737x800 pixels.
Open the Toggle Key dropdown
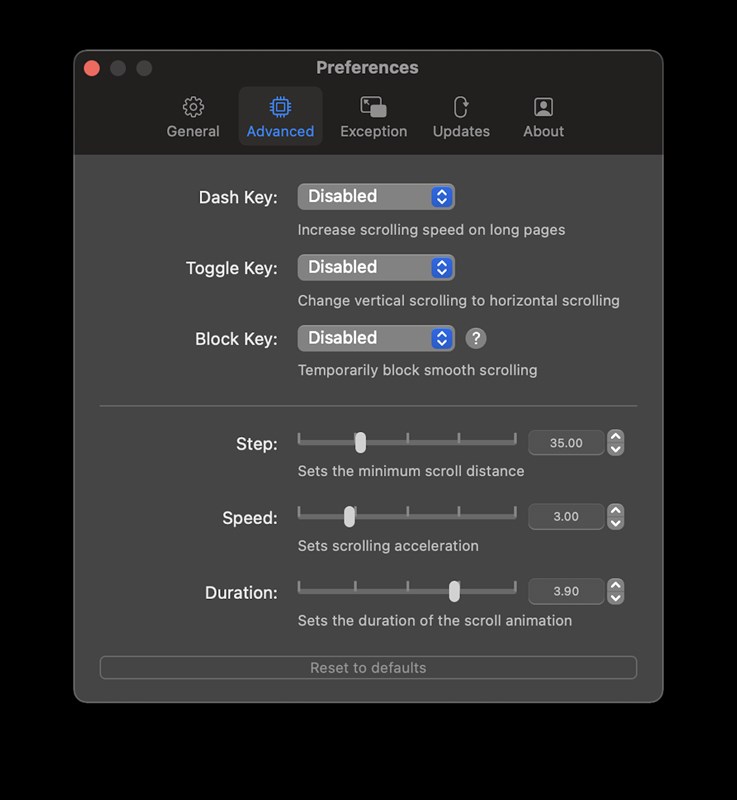click(376, 268)
